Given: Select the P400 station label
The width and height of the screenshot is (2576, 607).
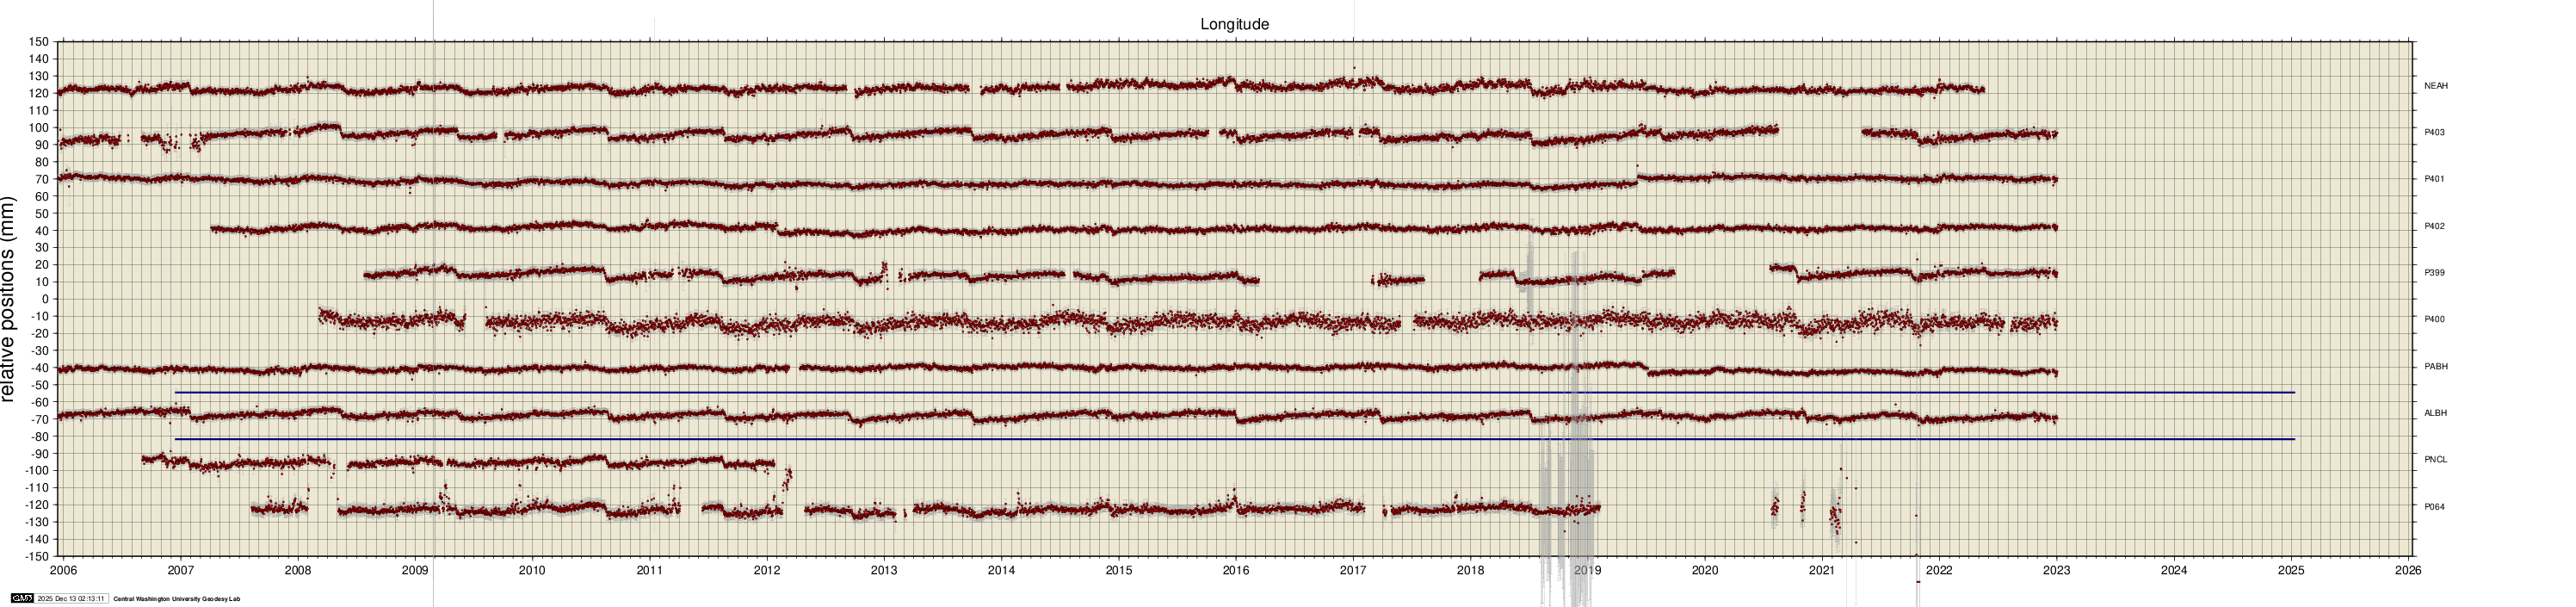Looking at the screenshot, I should (x=2434, y=319).
